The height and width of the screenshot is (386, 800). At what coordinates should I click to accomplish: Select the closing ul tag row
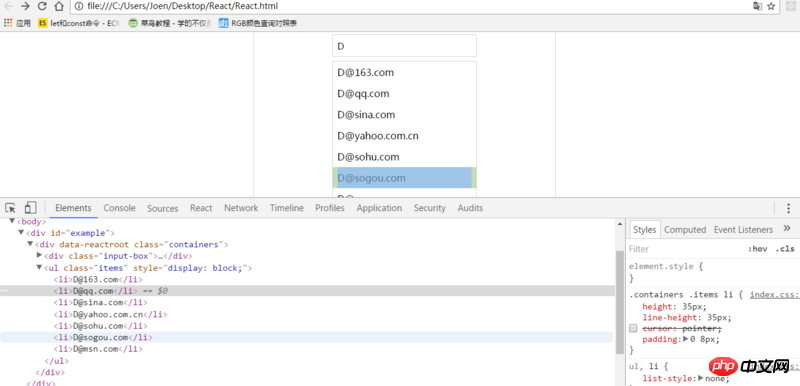click(x=57, y=361)
